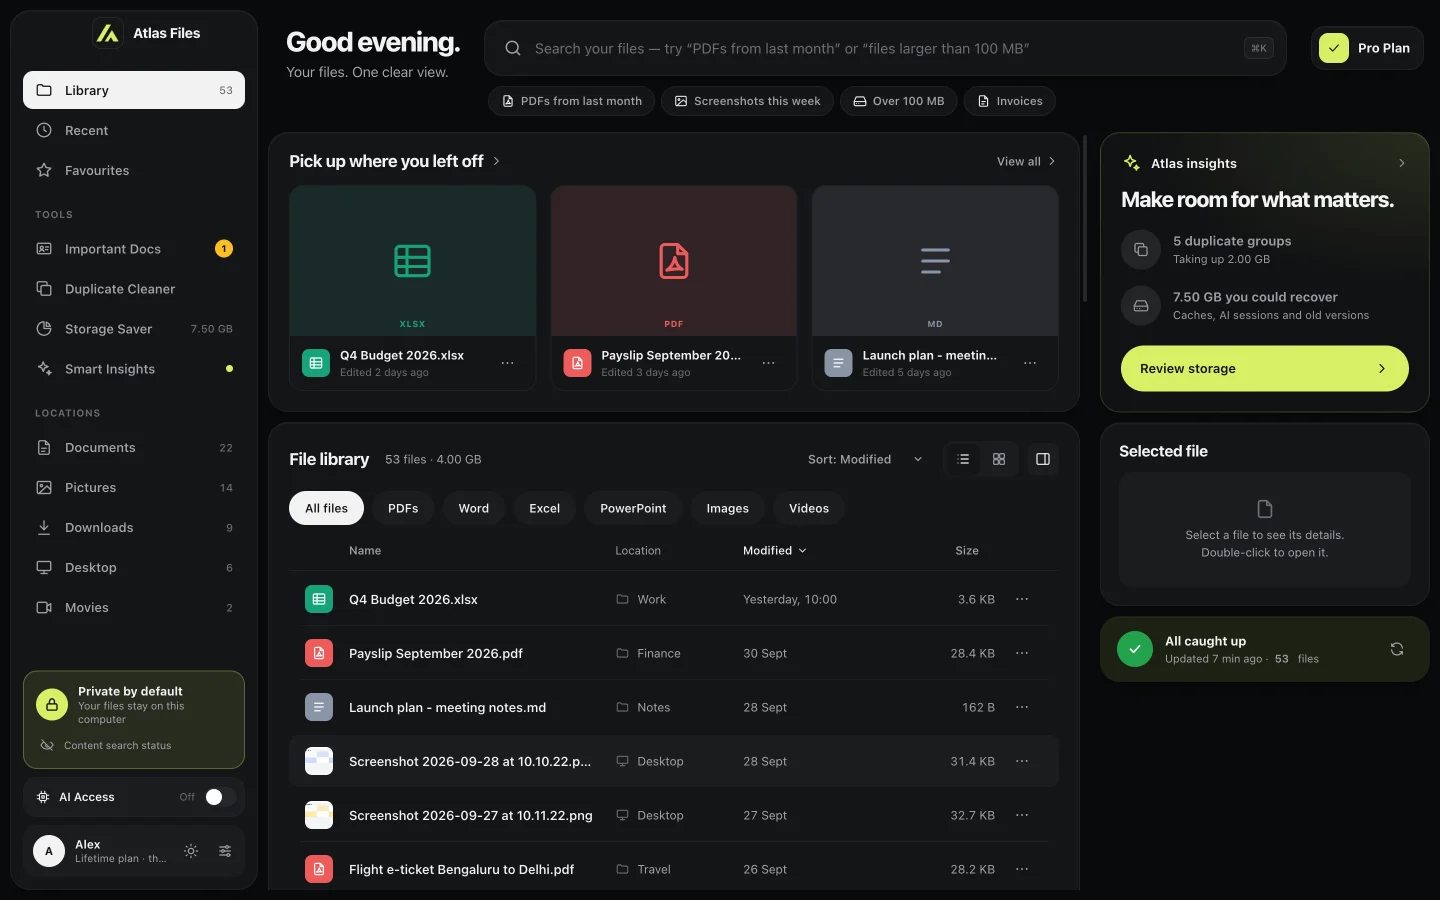Image resolution: width=1440 pixels, height=900 pixels.
Task: Open more options on the Q4 Budget card
Action: [x=508, y=363]
